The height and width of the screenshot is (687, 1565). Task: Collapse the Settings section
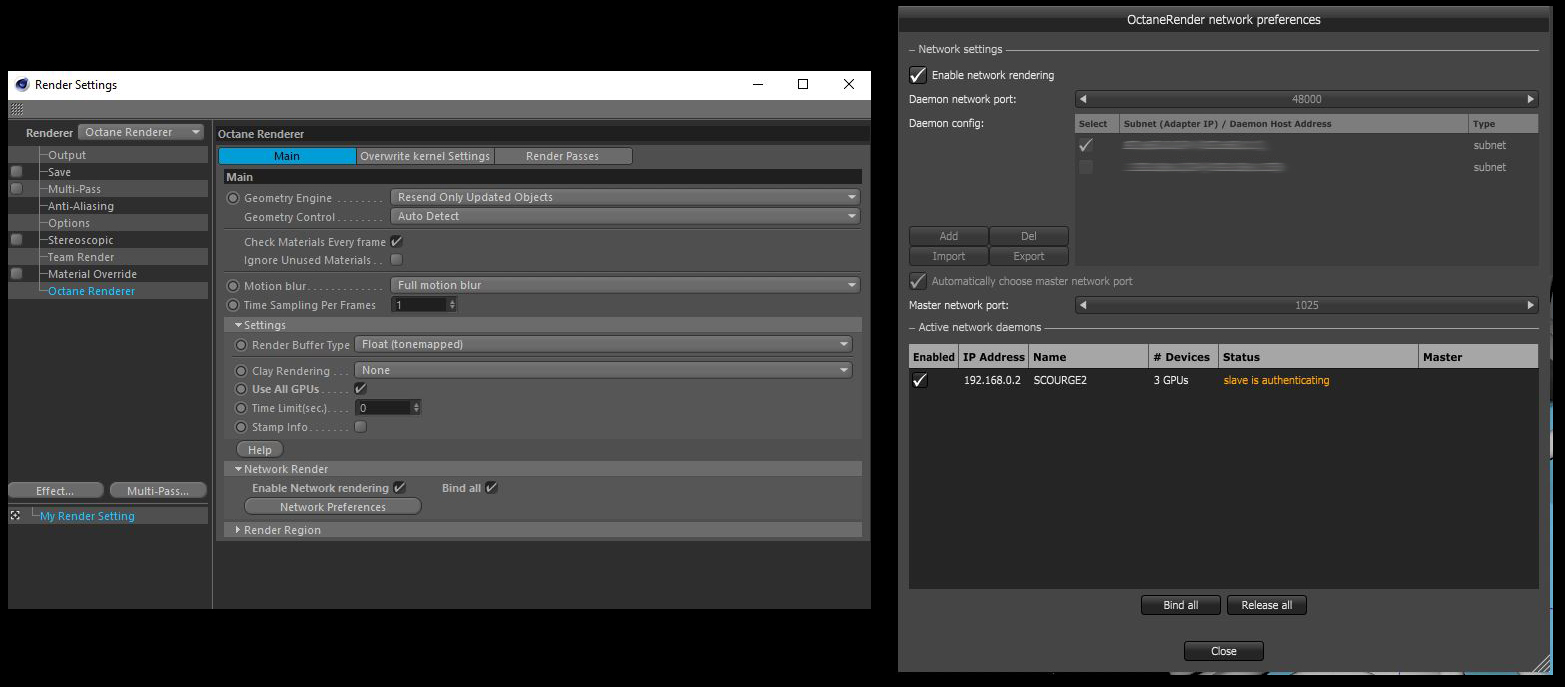pos(239,325)
